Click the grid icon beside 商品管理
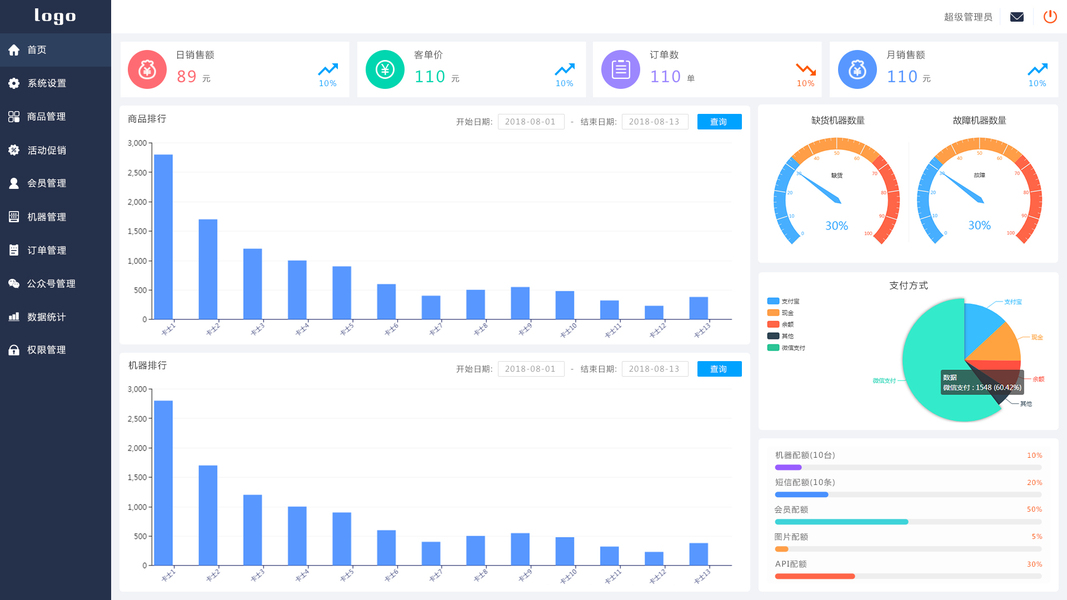 coord(14,116)
